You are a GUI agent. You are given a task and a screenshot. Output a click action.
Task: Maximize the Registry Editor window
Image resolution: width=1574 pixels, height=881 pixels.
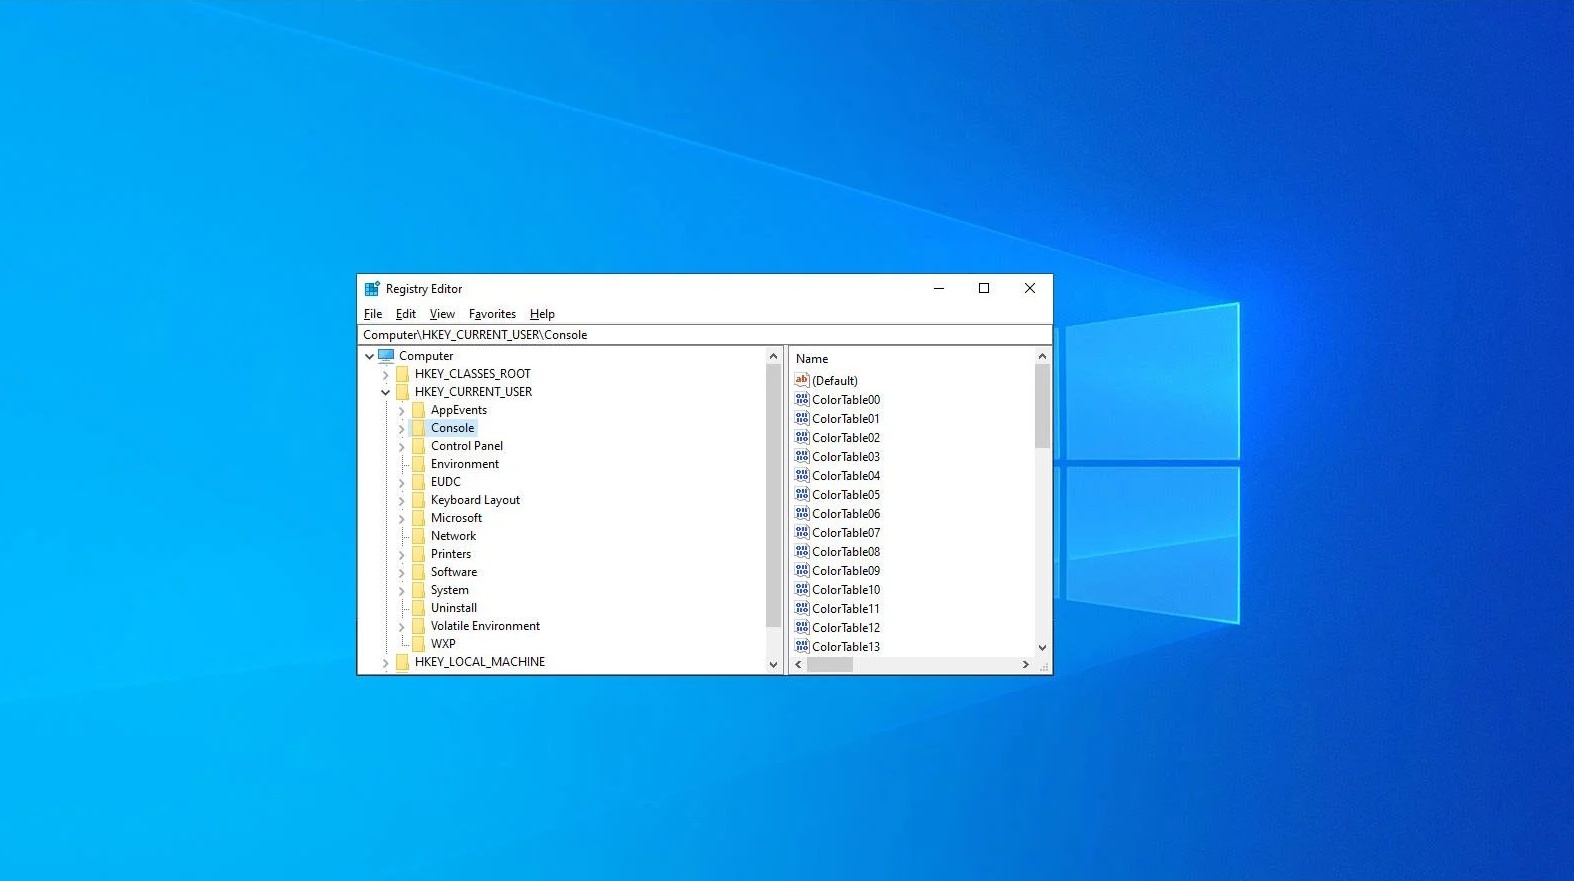(984, 288)
